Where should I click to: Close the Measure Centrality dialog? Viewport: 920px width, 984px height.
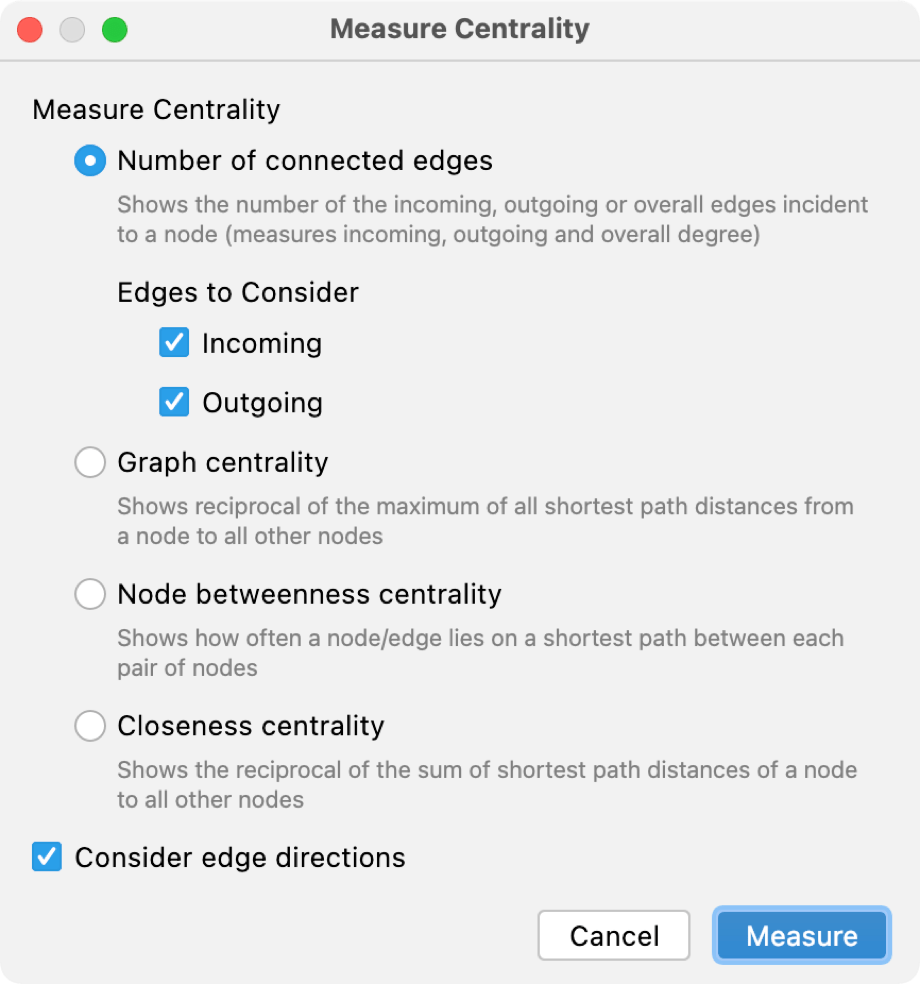(x=29, y=29)
